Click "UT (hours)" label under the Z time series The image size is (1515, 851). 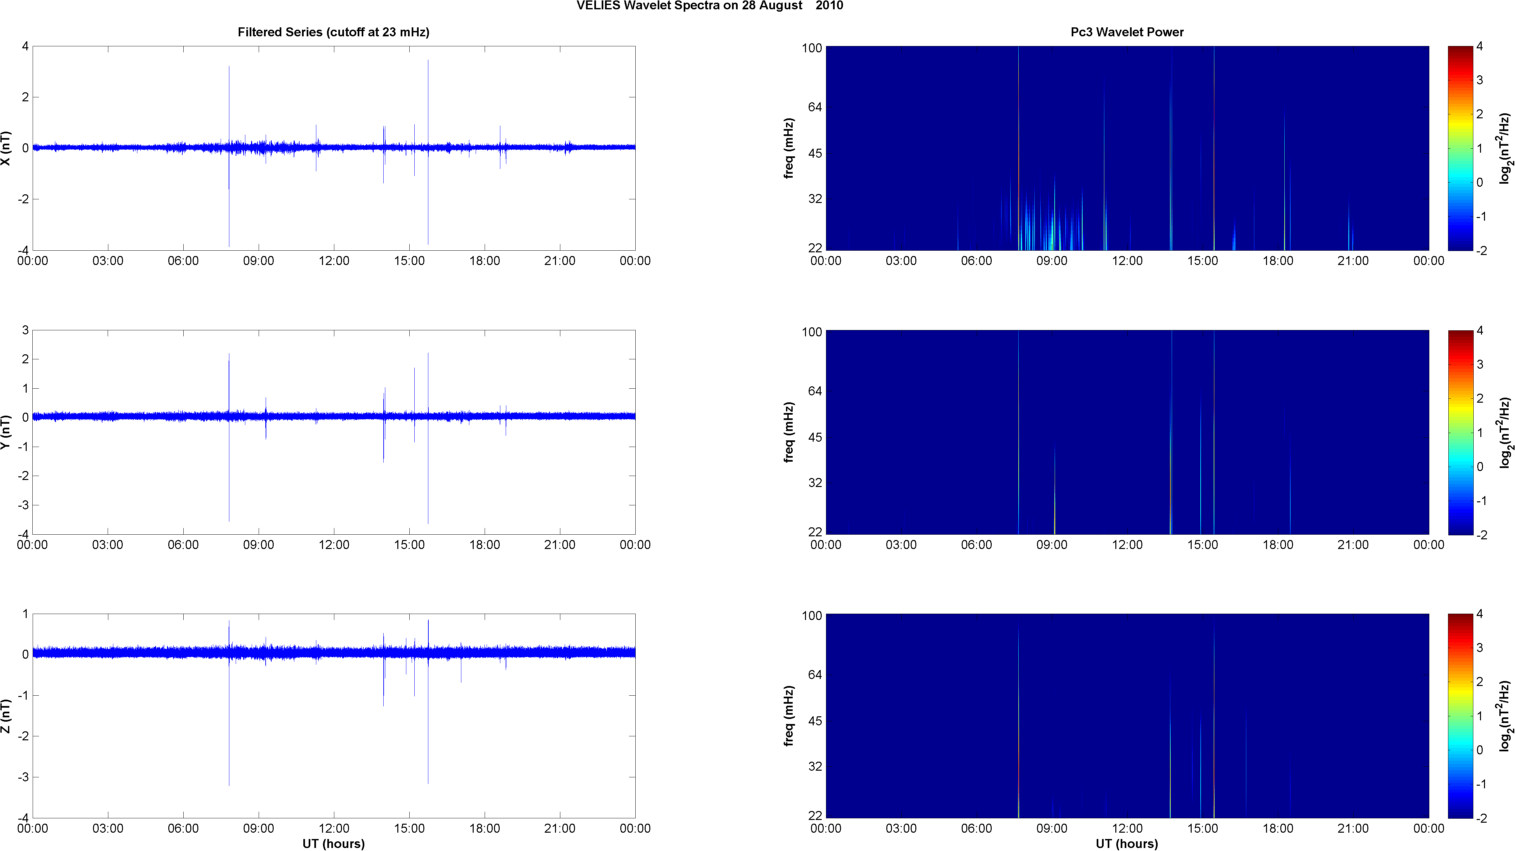[334, 844]
